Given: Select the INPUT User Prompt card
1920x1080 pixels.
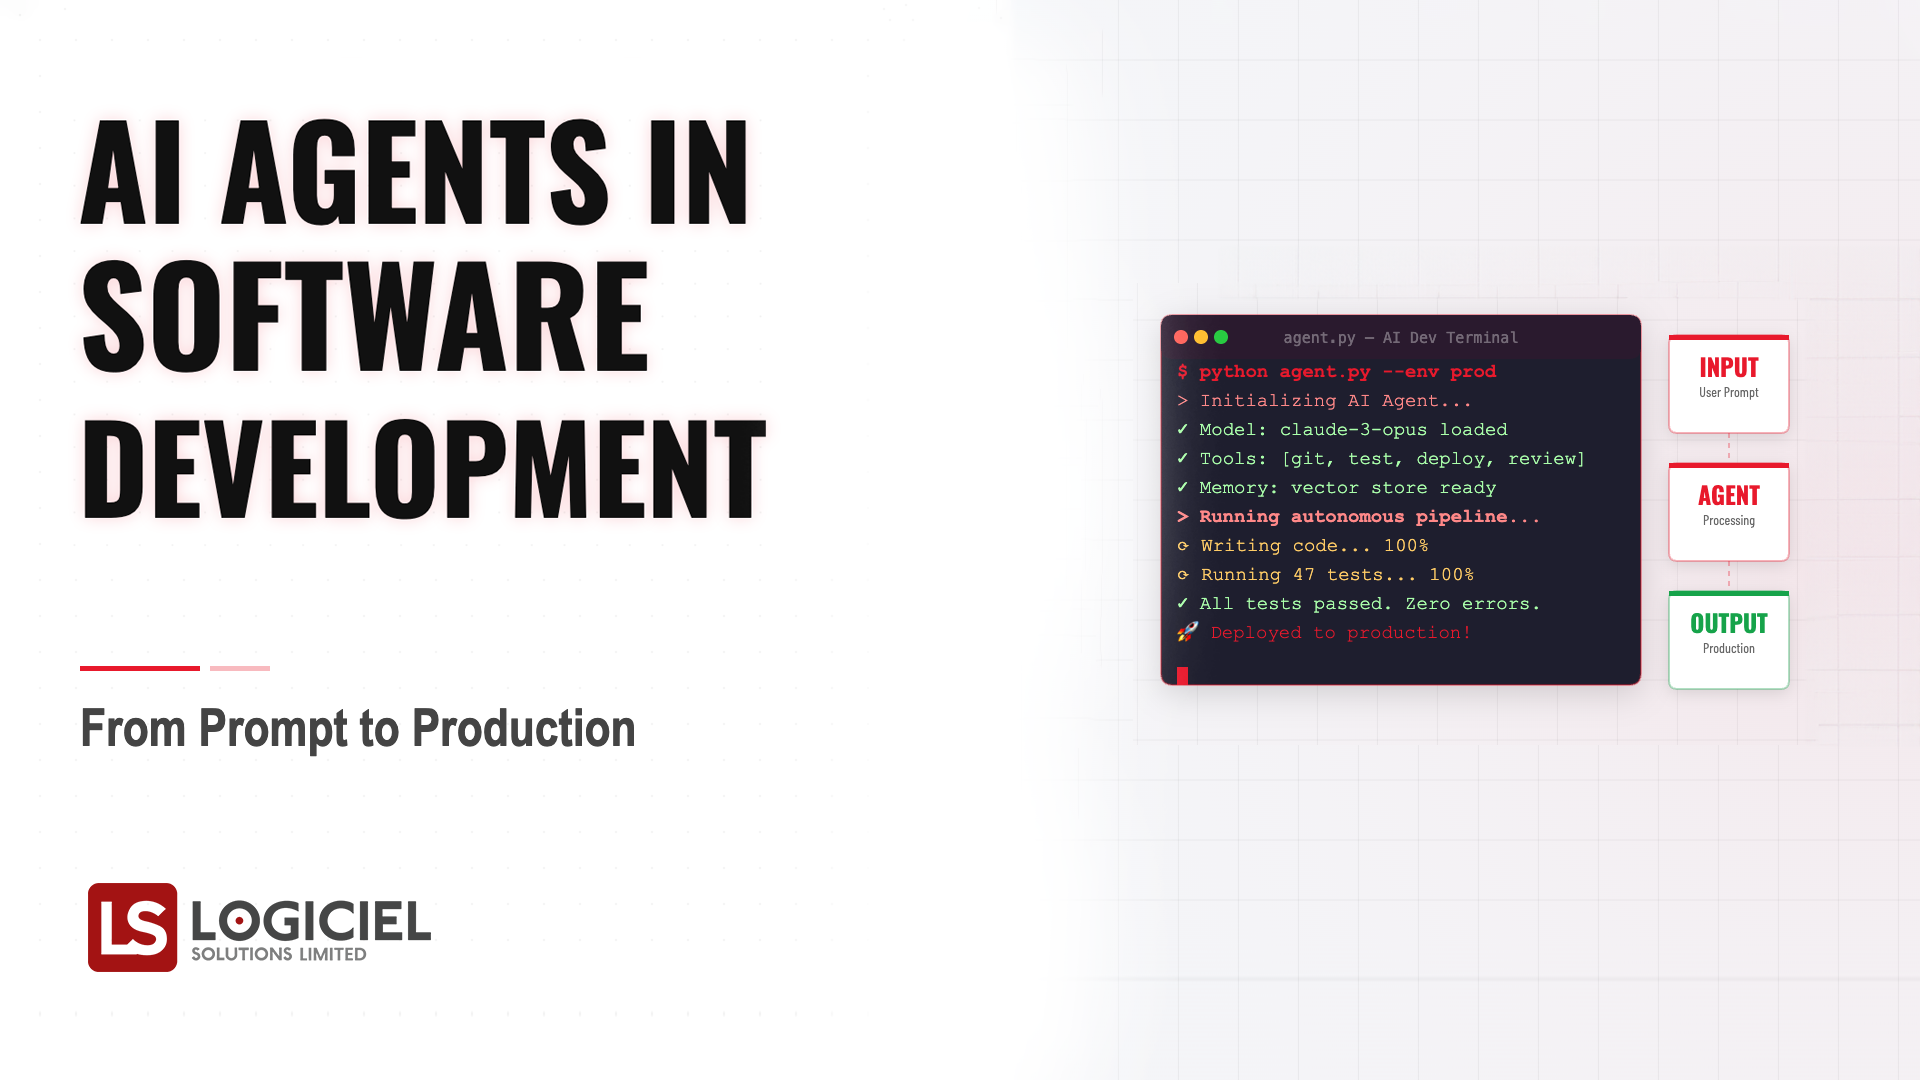Looking at the screenshot, I should tap(1728, 384).
